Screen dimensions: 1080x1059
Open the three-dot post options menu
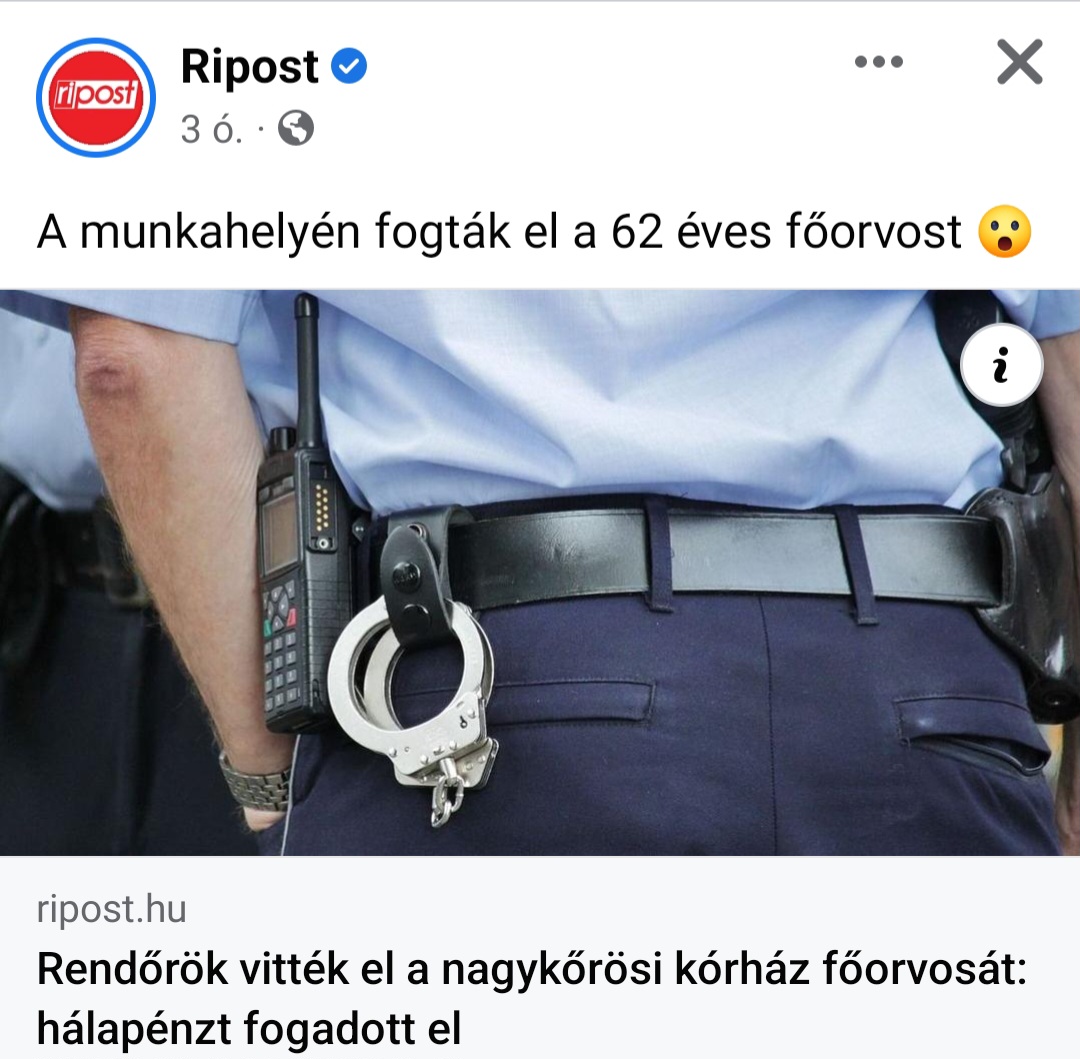coord(878,62)
